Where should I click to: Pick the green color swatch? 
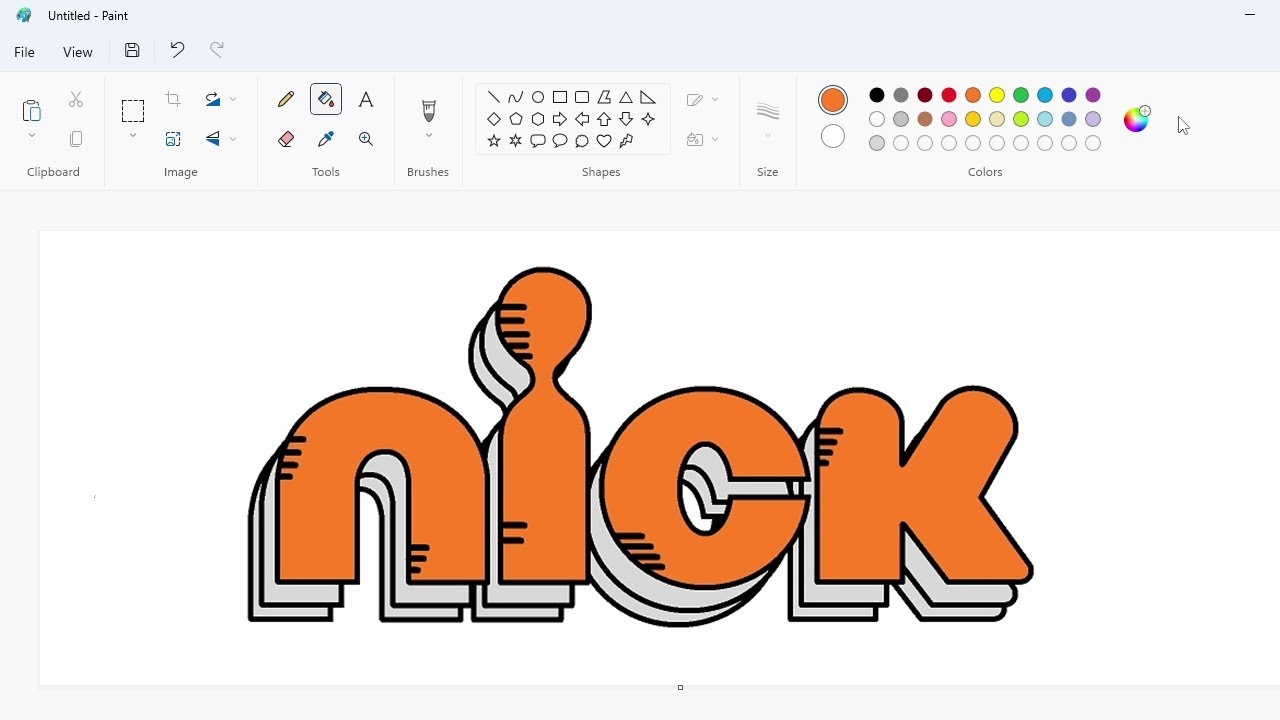[x=1021, y=95]
